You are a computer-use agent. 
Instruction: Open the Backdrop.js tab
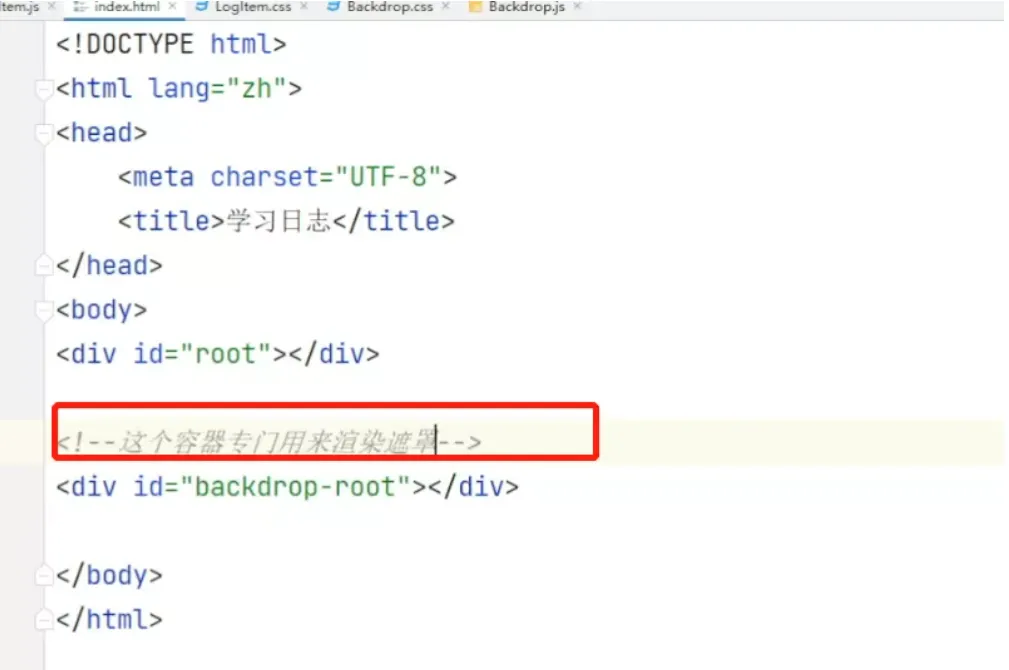[x=526, y=7]
